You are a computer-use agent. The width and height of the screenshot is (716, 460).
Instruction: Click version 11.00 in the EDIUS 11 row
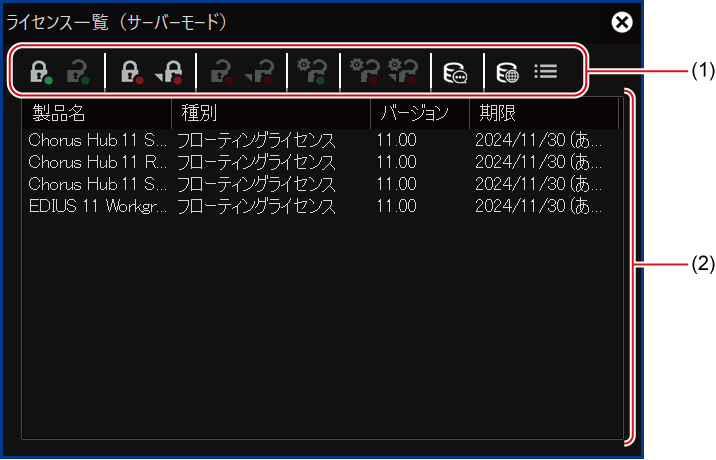click(x=396, y=206)
